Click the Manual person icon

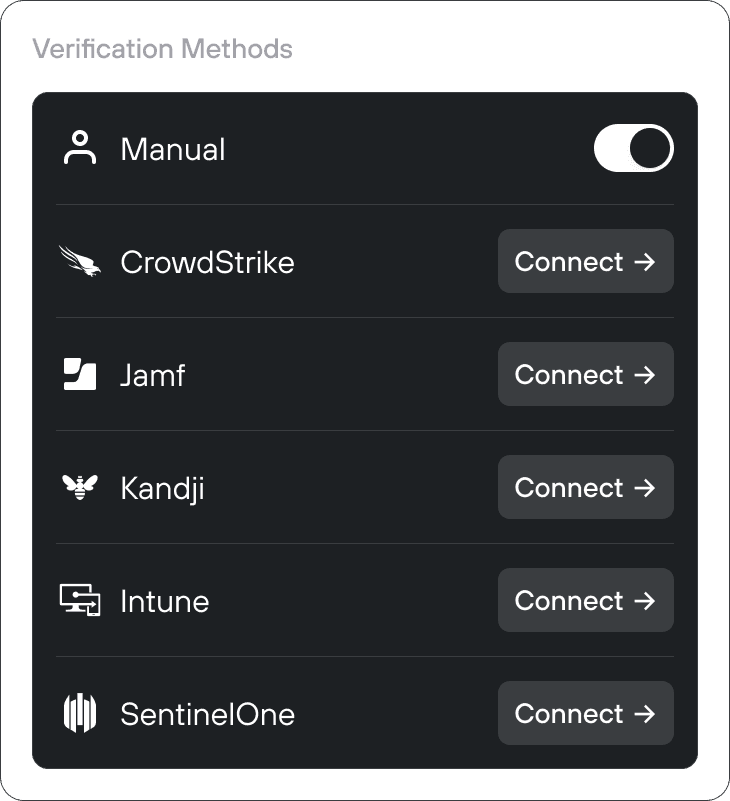click(x=80, y=148)
